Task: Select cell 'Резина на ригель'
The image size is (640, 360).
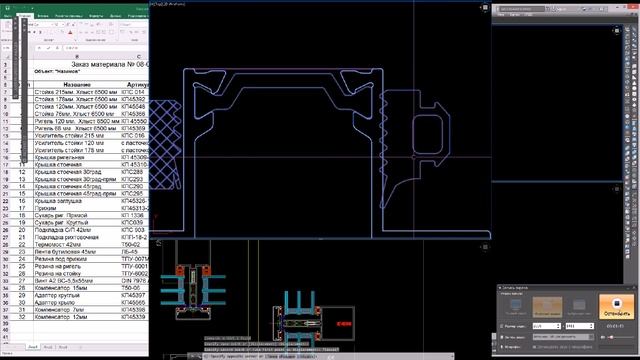Action: (x=77, y=266)
